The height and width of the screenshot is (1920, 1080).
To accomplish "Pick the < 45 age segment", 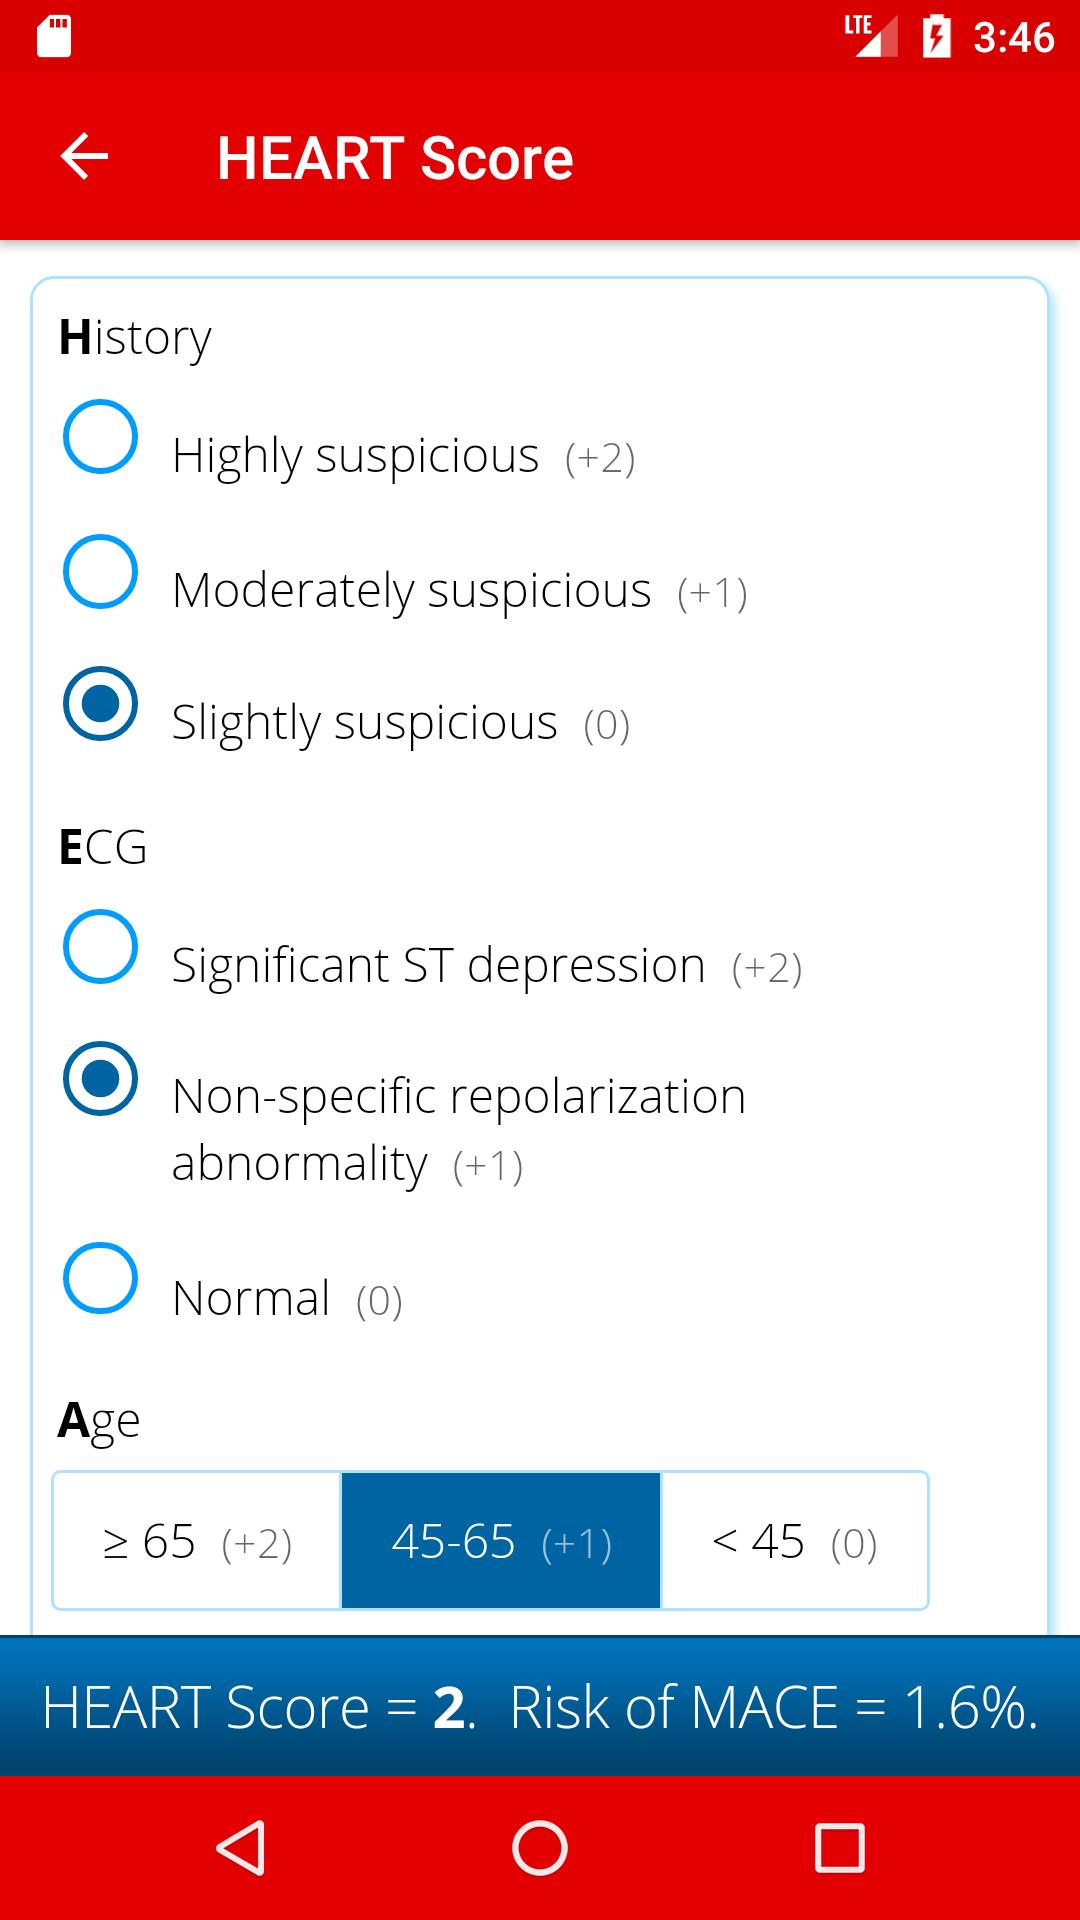I will coord(794,1541).
